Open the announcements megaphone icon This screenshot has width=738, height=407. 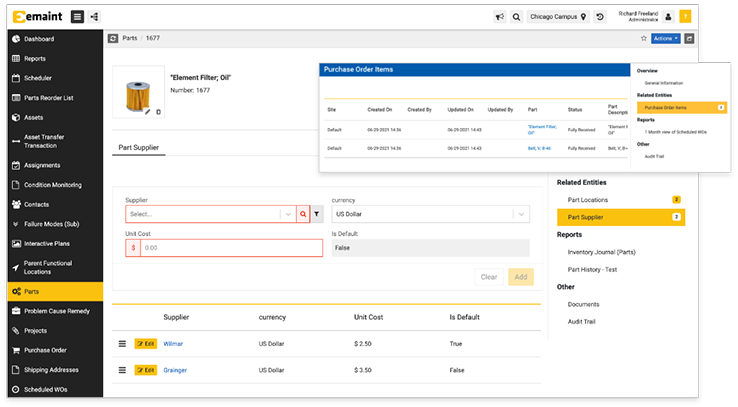pyautogui.click(x=499, y=17)
